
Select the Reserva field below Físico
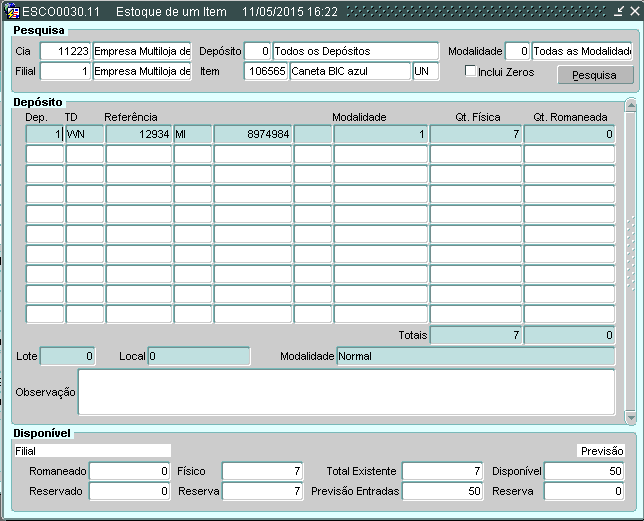coord(262,491)
